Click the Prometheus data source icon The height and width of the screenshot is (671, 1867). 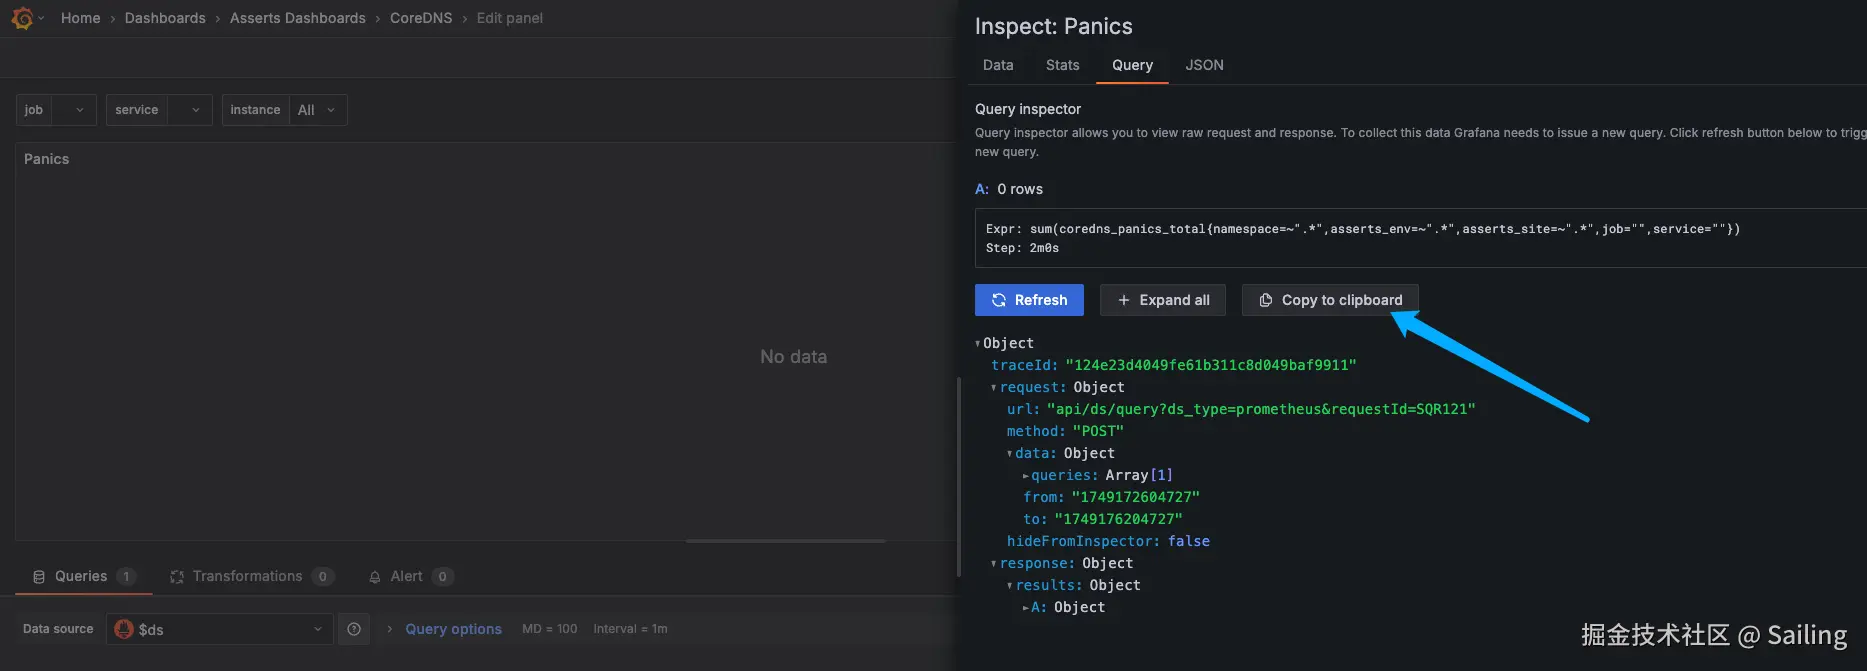(124, 629)
